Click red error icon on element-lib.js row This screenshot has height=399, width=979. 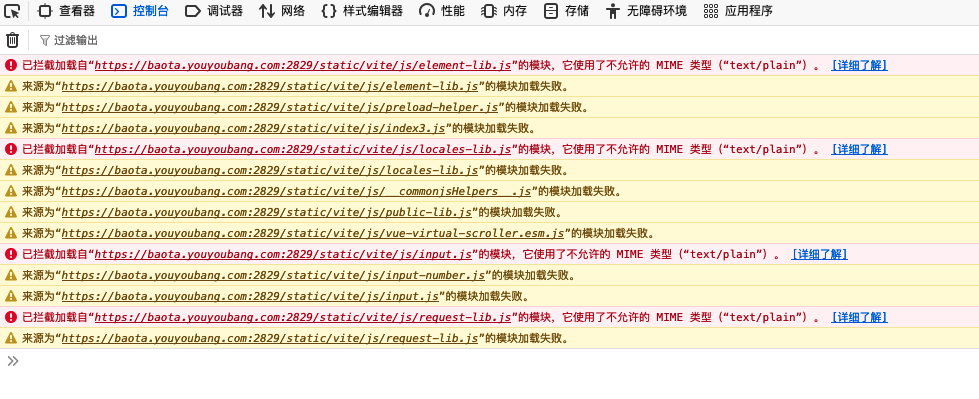point(11,65)
